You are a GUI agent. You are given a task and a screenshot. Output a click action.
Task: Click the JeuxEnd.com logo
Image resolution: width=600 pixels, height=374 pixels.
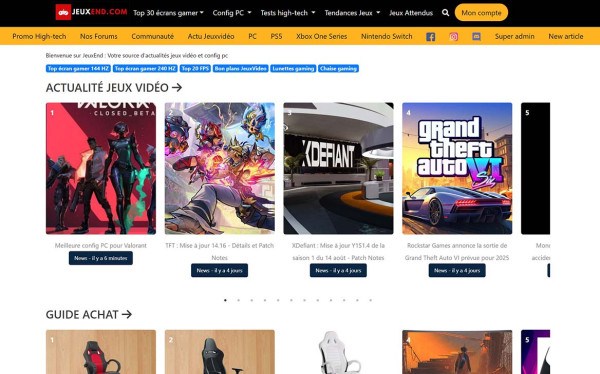[x=91, y=12]
